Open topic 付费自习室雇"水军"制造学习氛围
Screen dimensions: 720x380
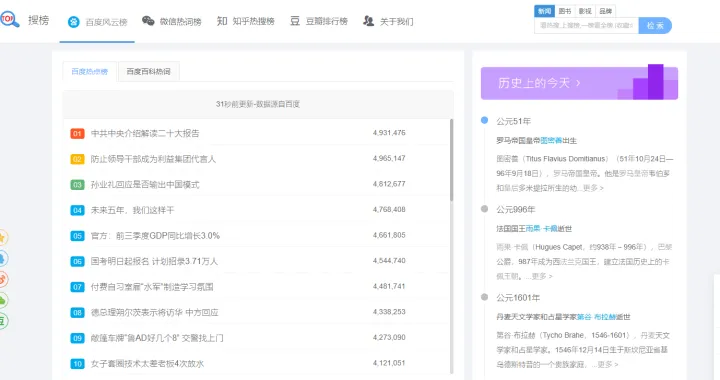(152, 287)
